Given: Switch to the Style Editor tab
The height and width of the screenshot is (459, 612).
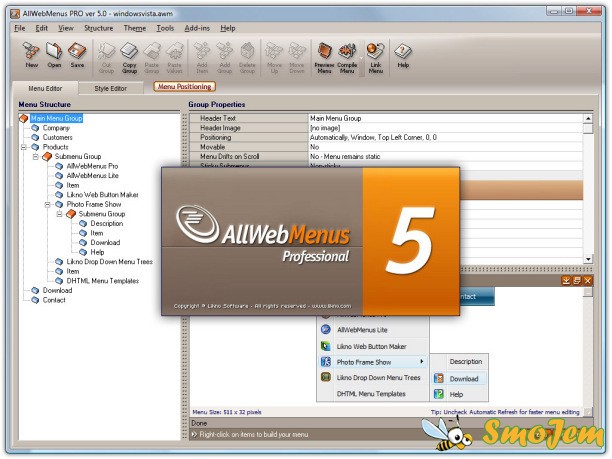Looking at the screenshot, I should tap(110, 89).
